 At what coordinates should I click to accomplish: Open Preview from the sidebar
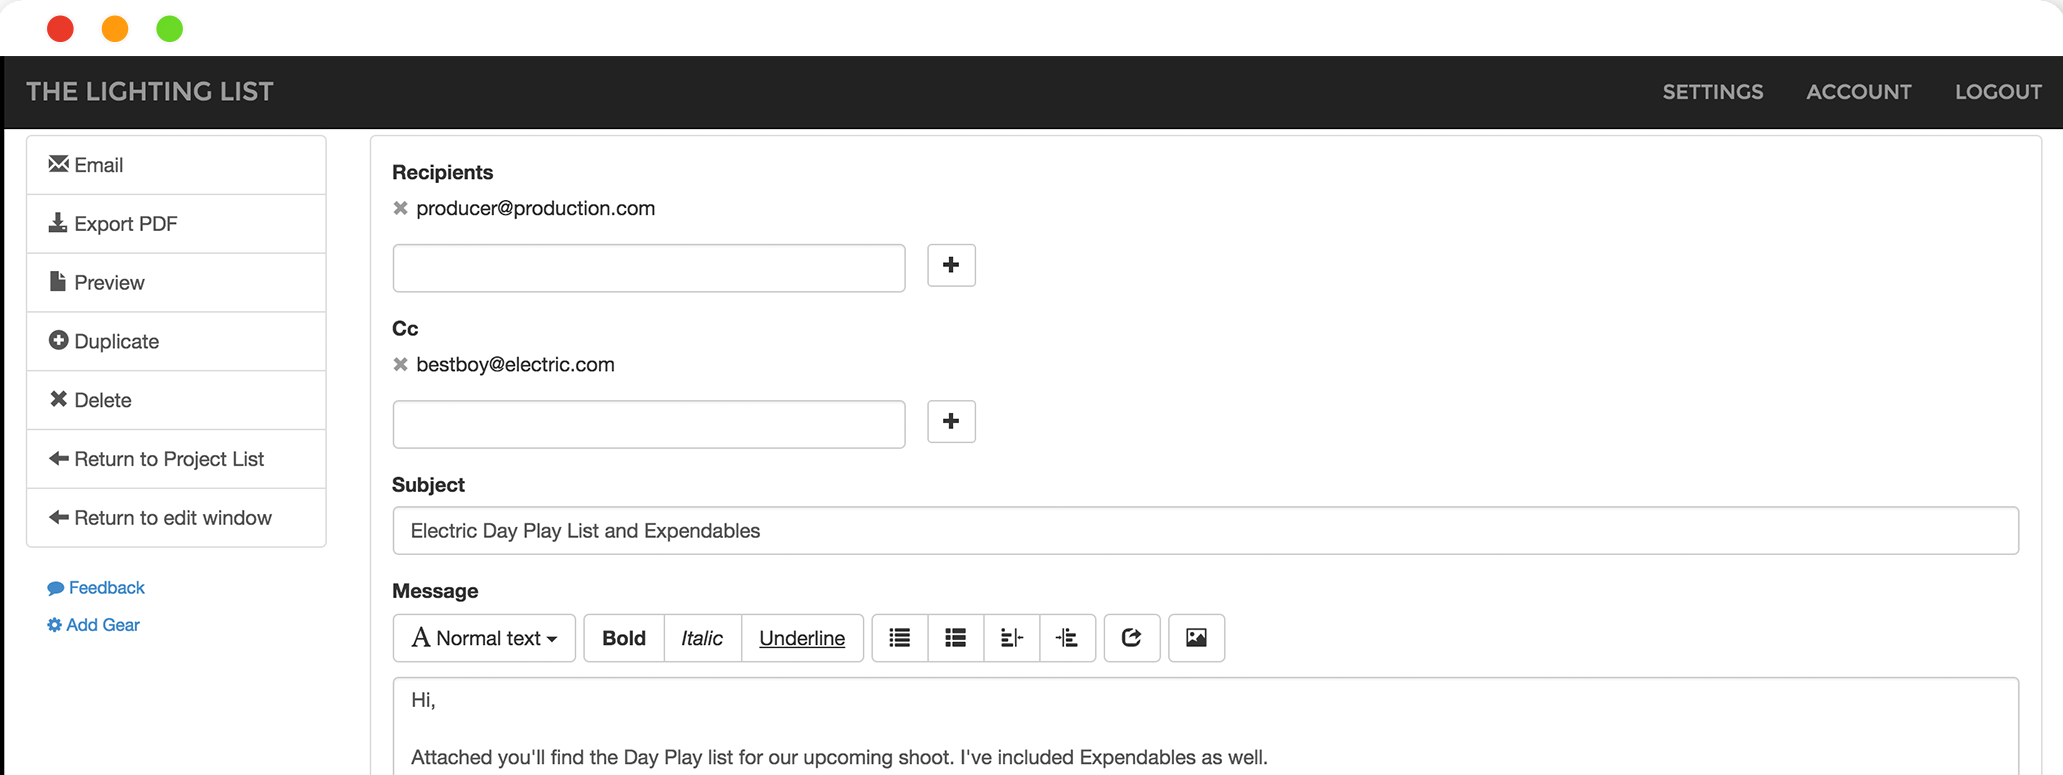176,283
